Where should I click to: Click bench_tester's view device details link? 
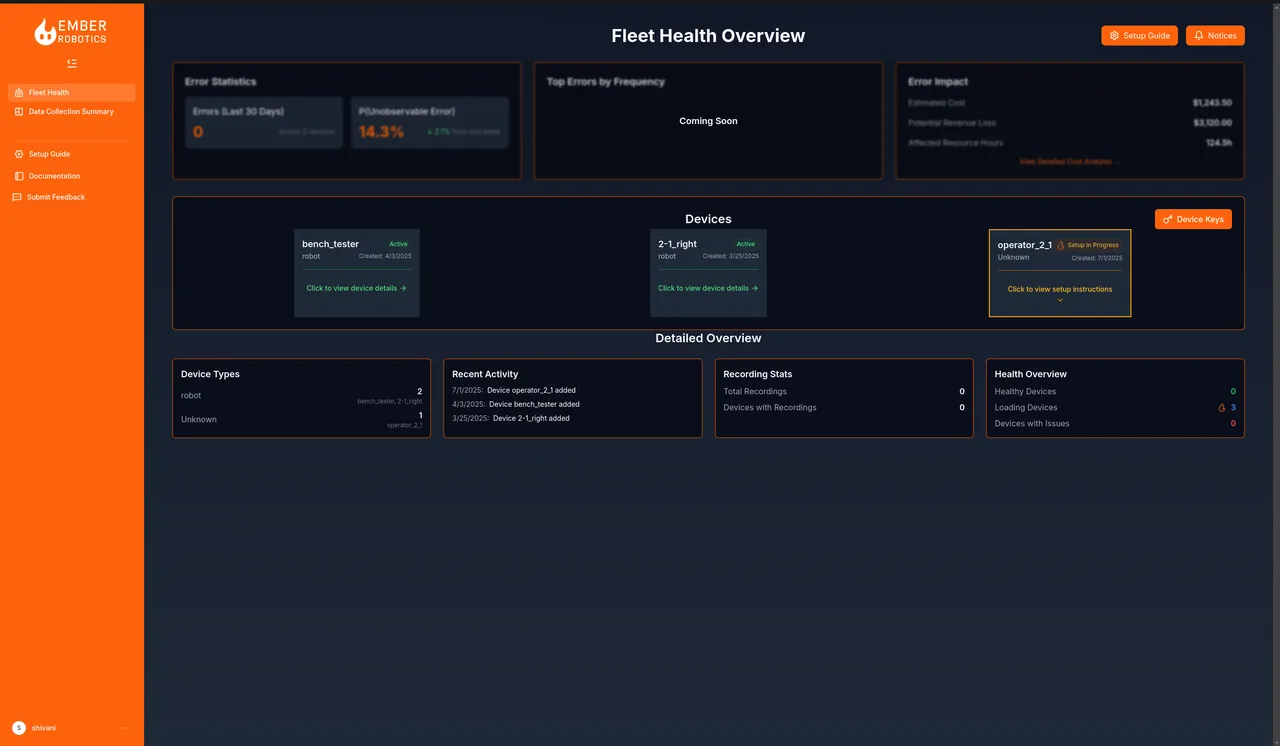click(356, 288)
